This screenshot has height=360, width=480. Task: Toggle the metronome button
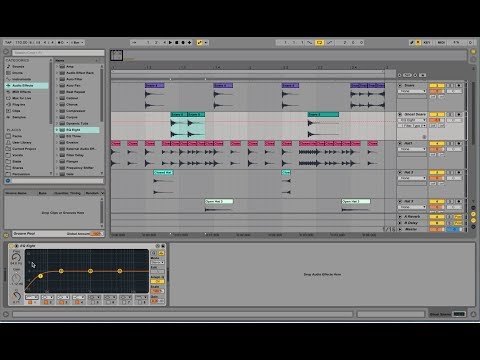61,43
